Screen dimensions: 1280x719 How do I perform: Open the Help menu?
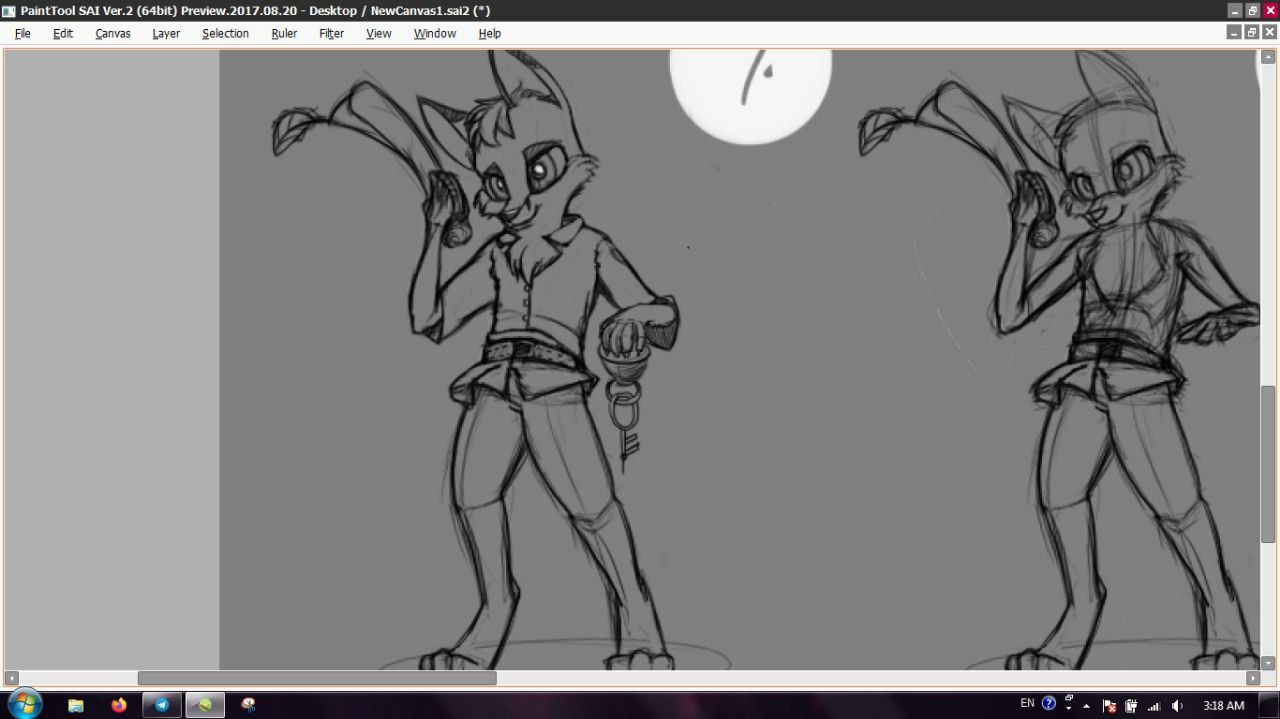click(x=489, y=33)
